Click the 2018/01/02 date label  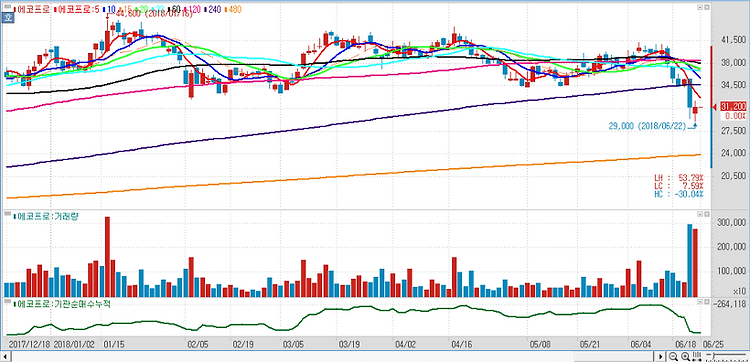(74, 344)
